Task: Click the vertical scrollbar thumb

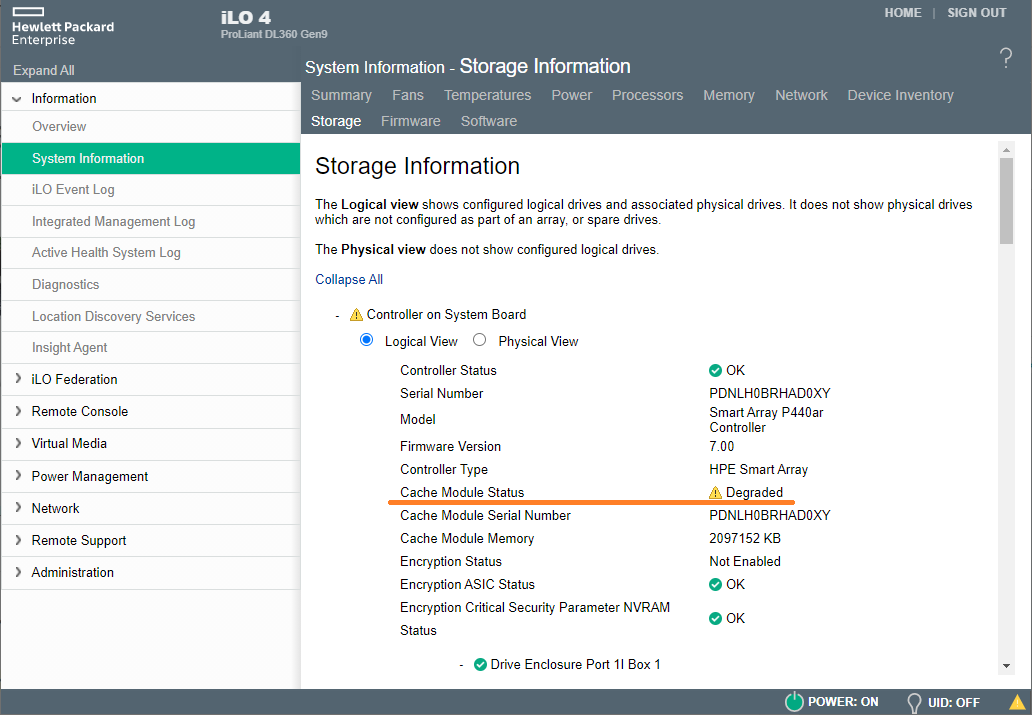Action: click(x=1006, y=200)
